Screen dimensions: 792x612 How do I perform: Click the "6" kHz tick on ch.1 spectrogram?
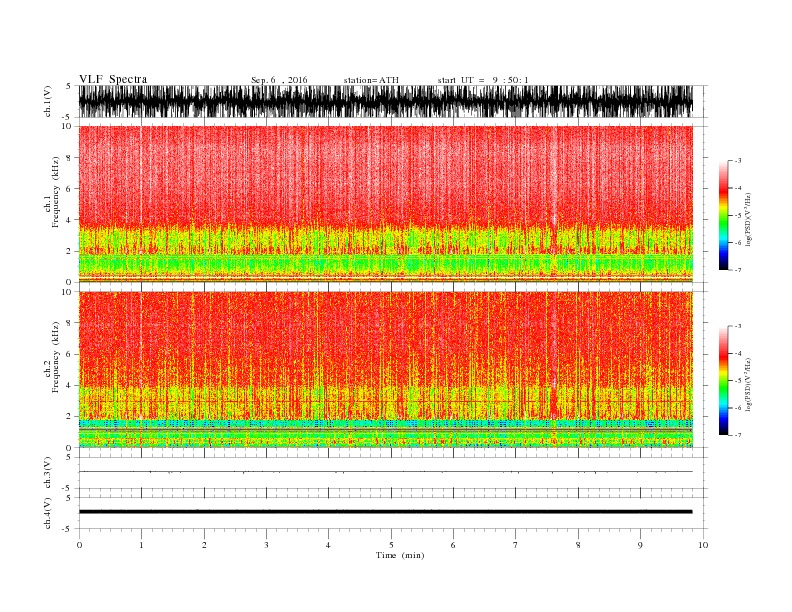tap(69, 189)
